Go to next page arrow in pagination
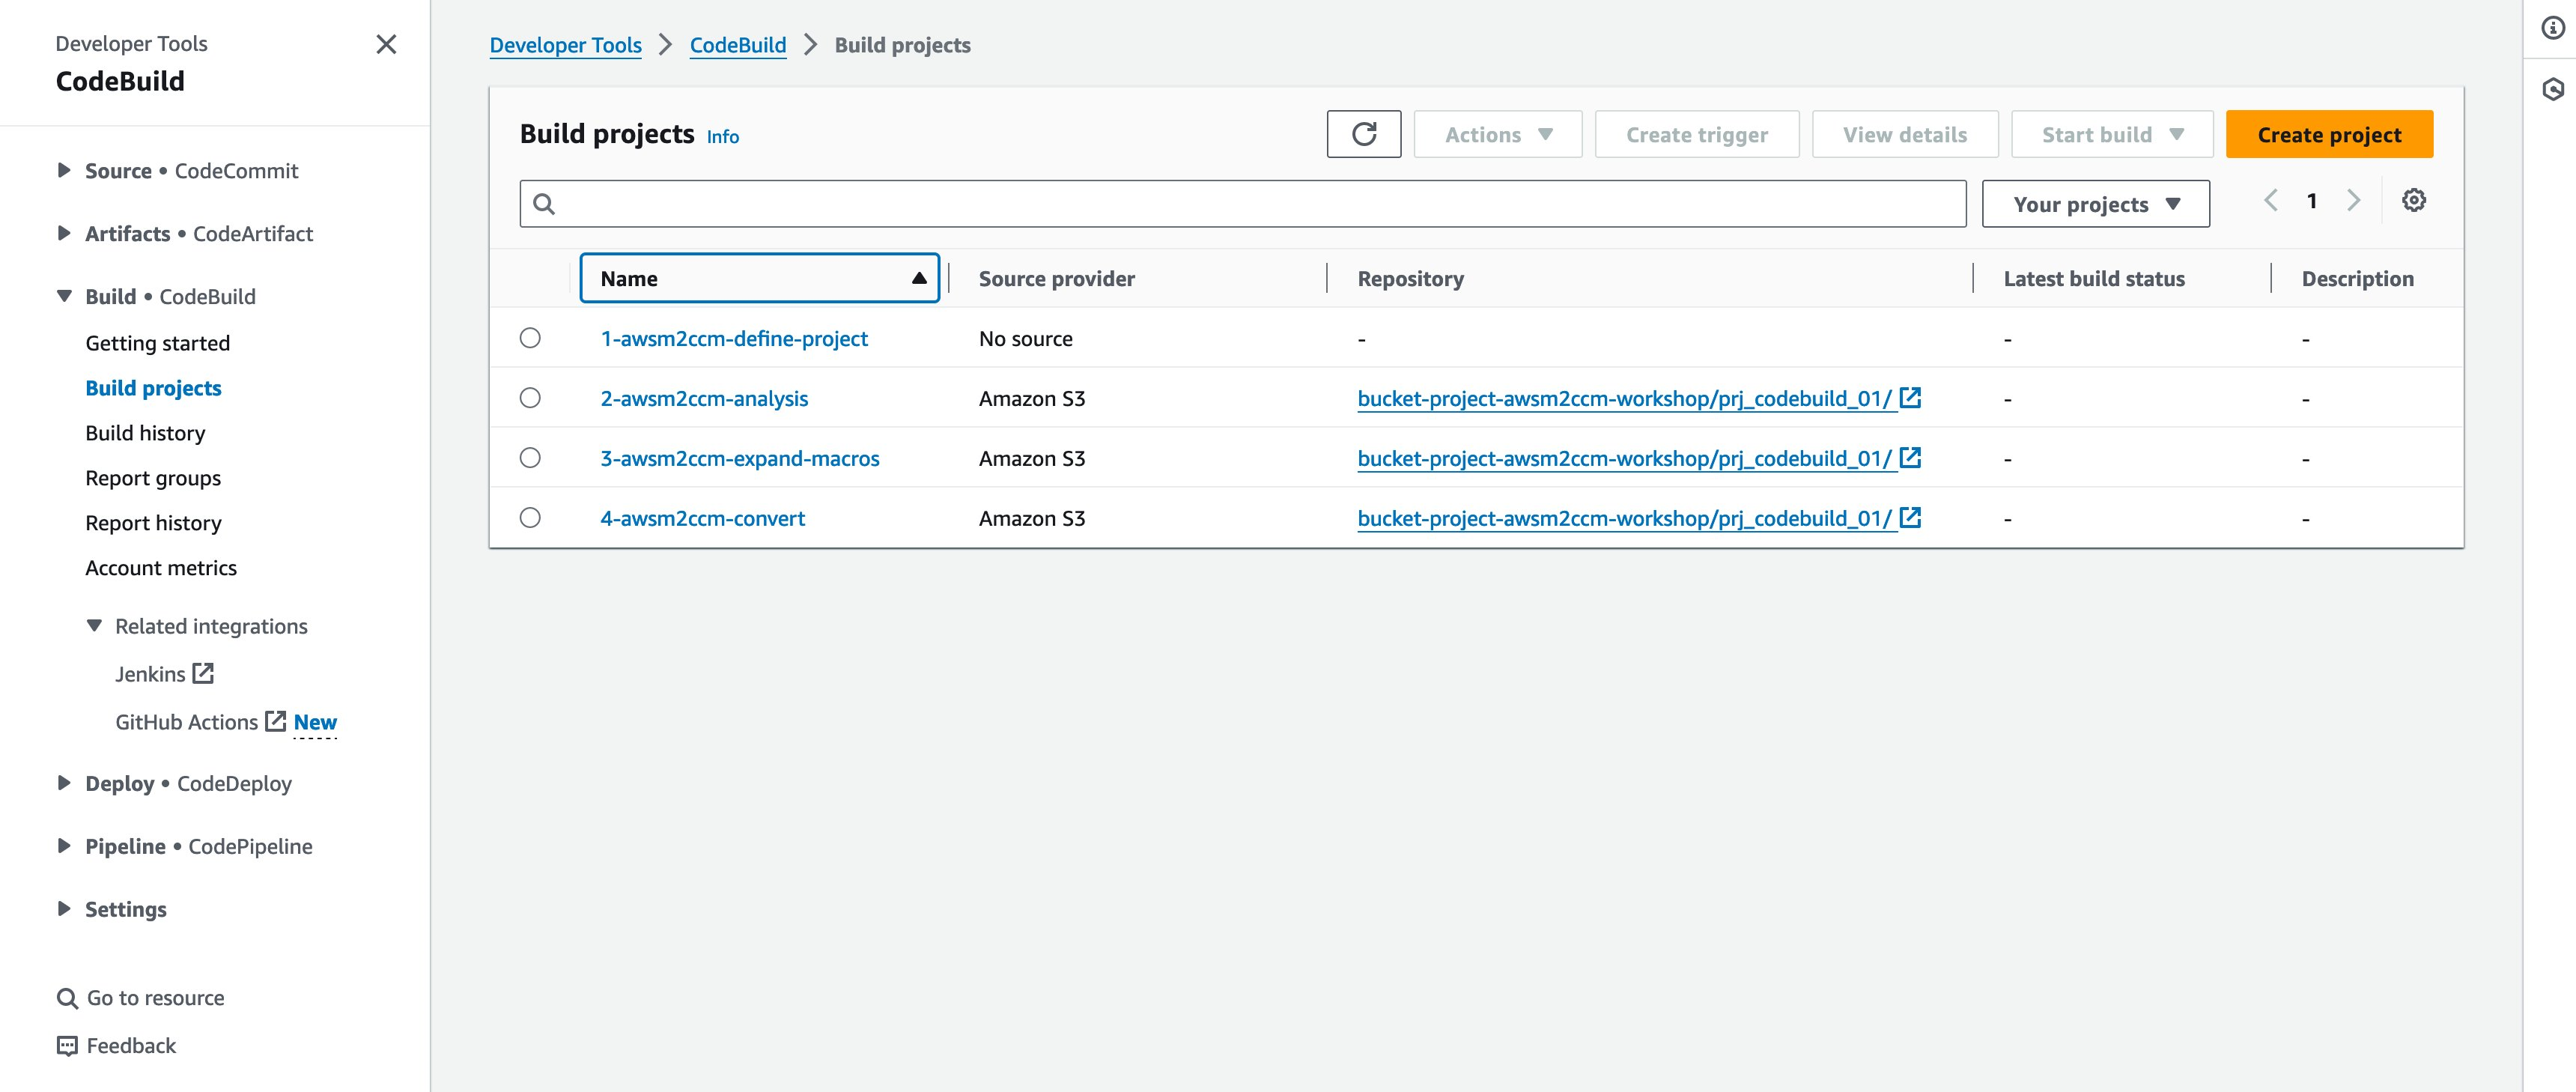Screen dimensions: 2576x1092 (x=2353, y=201)
